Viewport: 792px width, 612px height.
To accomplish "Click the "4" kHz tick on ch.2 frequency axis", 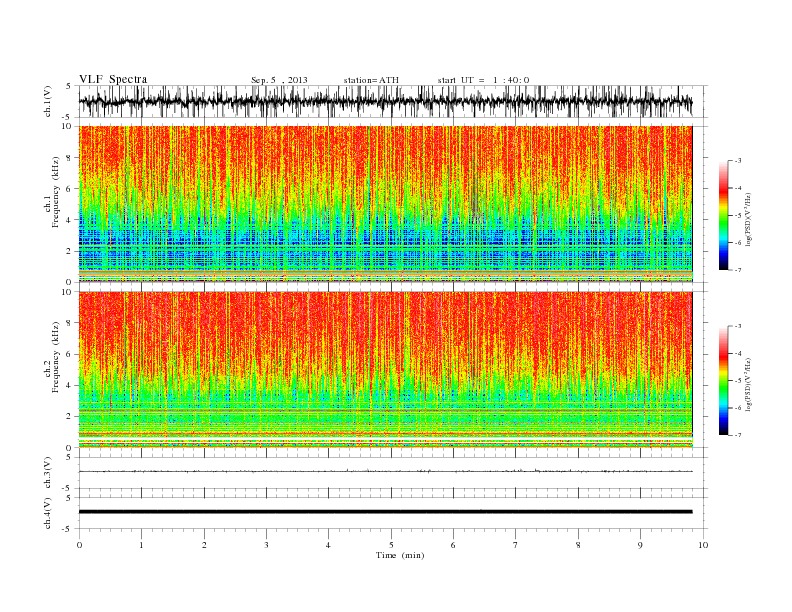I will [69, 386].
